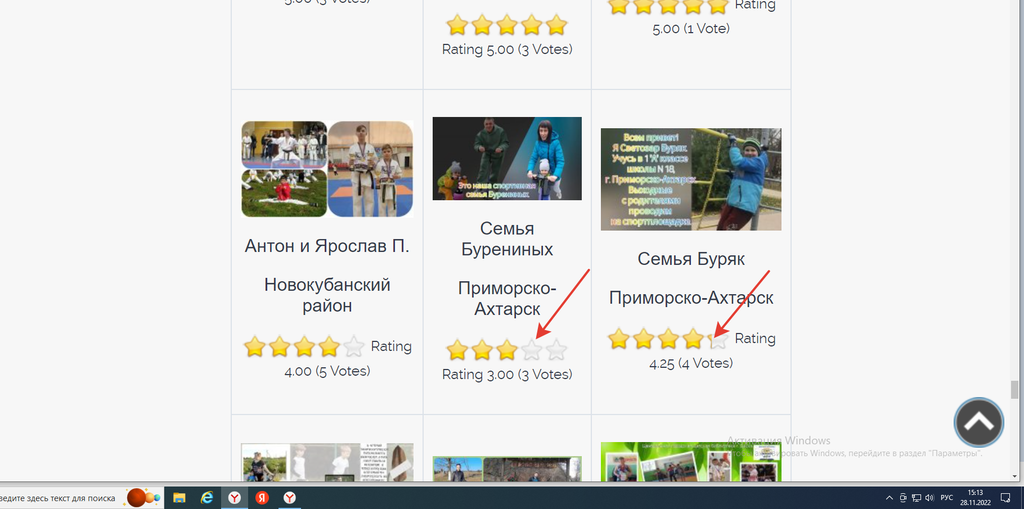Open Internet Explorer from the taskbar
Image resolution: width=1024 pixels, height=509 pixels.
[x=207, y=498]
